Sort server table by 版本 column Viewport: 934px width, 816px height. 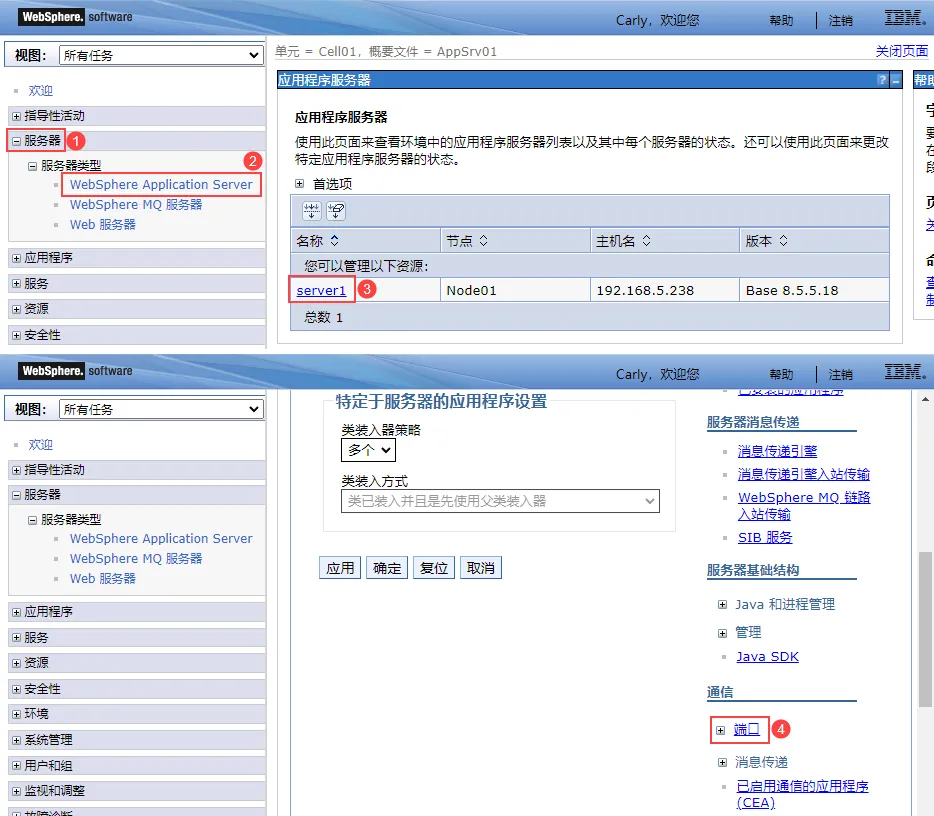coord(783,241)
